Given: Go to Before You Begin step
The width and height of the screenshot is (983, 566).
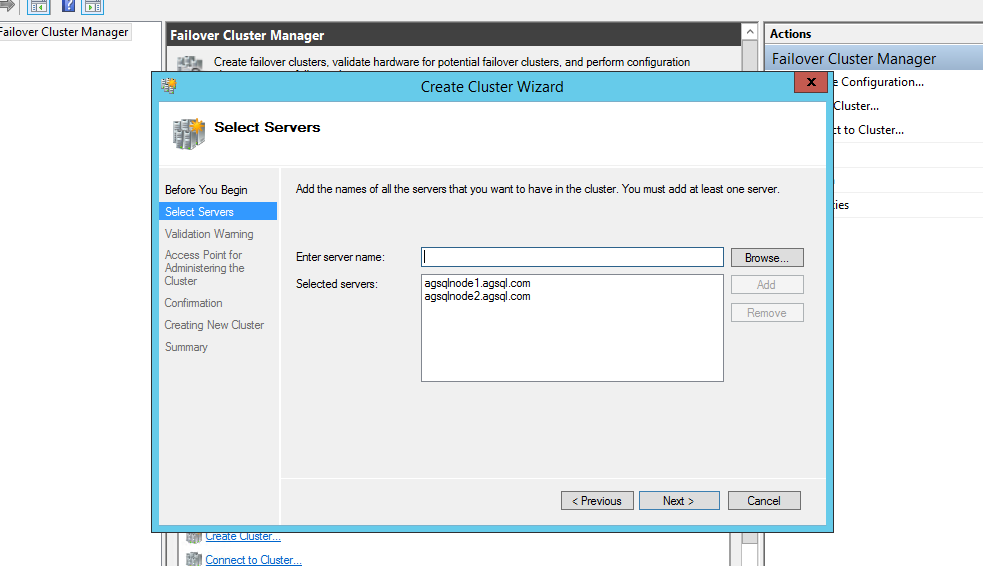Looking at the screenshot, I should (206, 190).
